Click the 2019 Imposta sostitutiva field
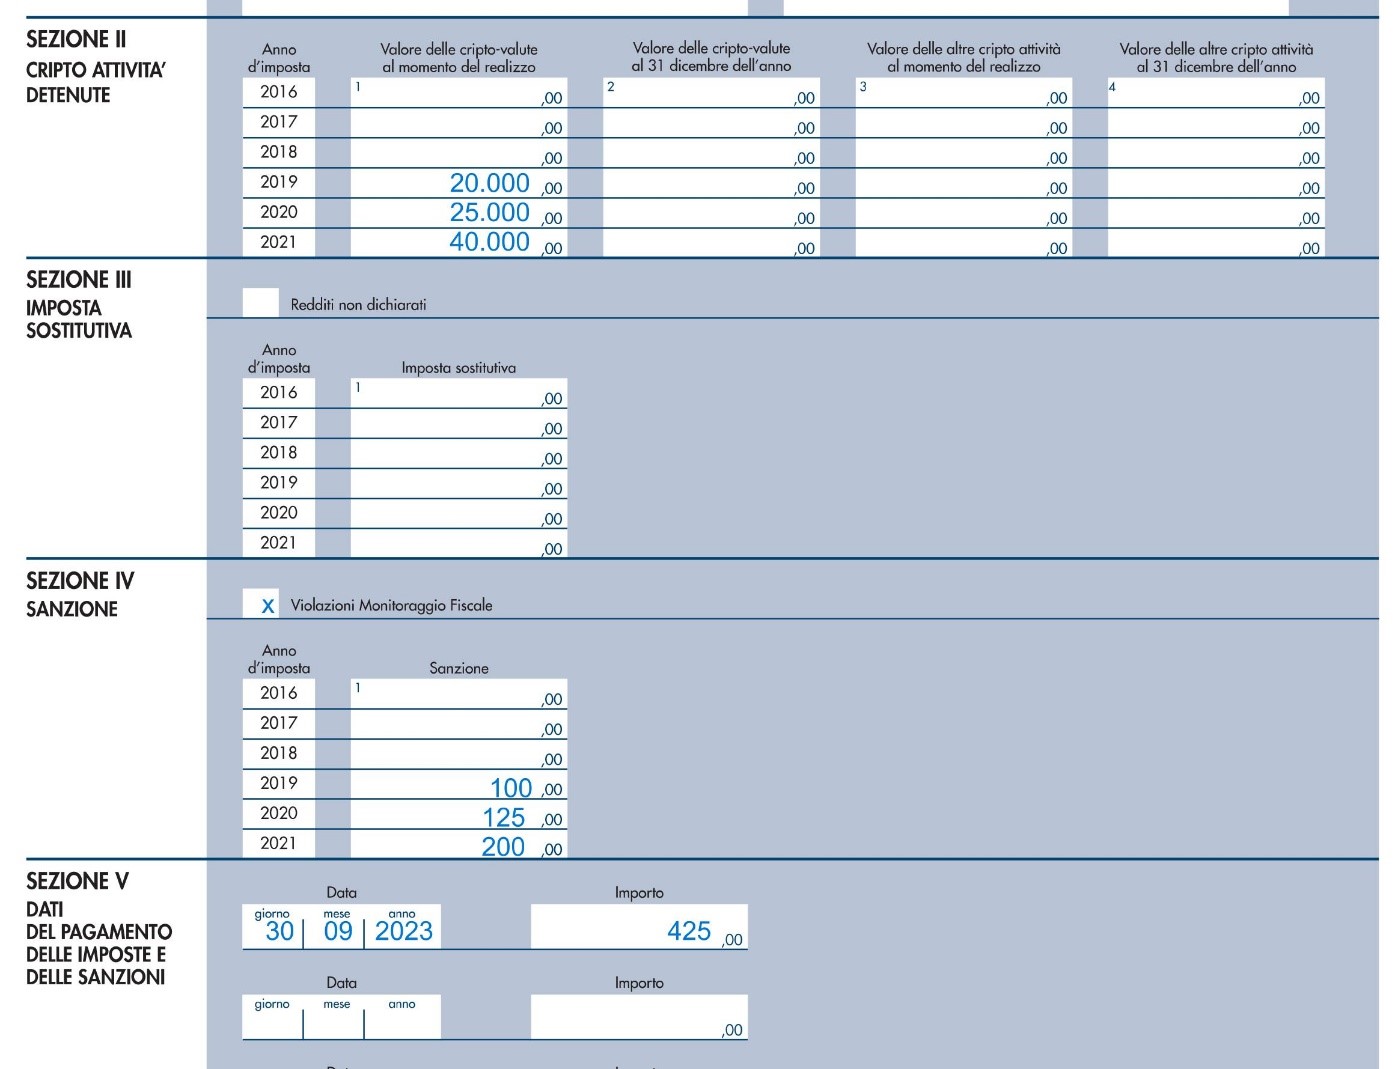 [459, 484]
